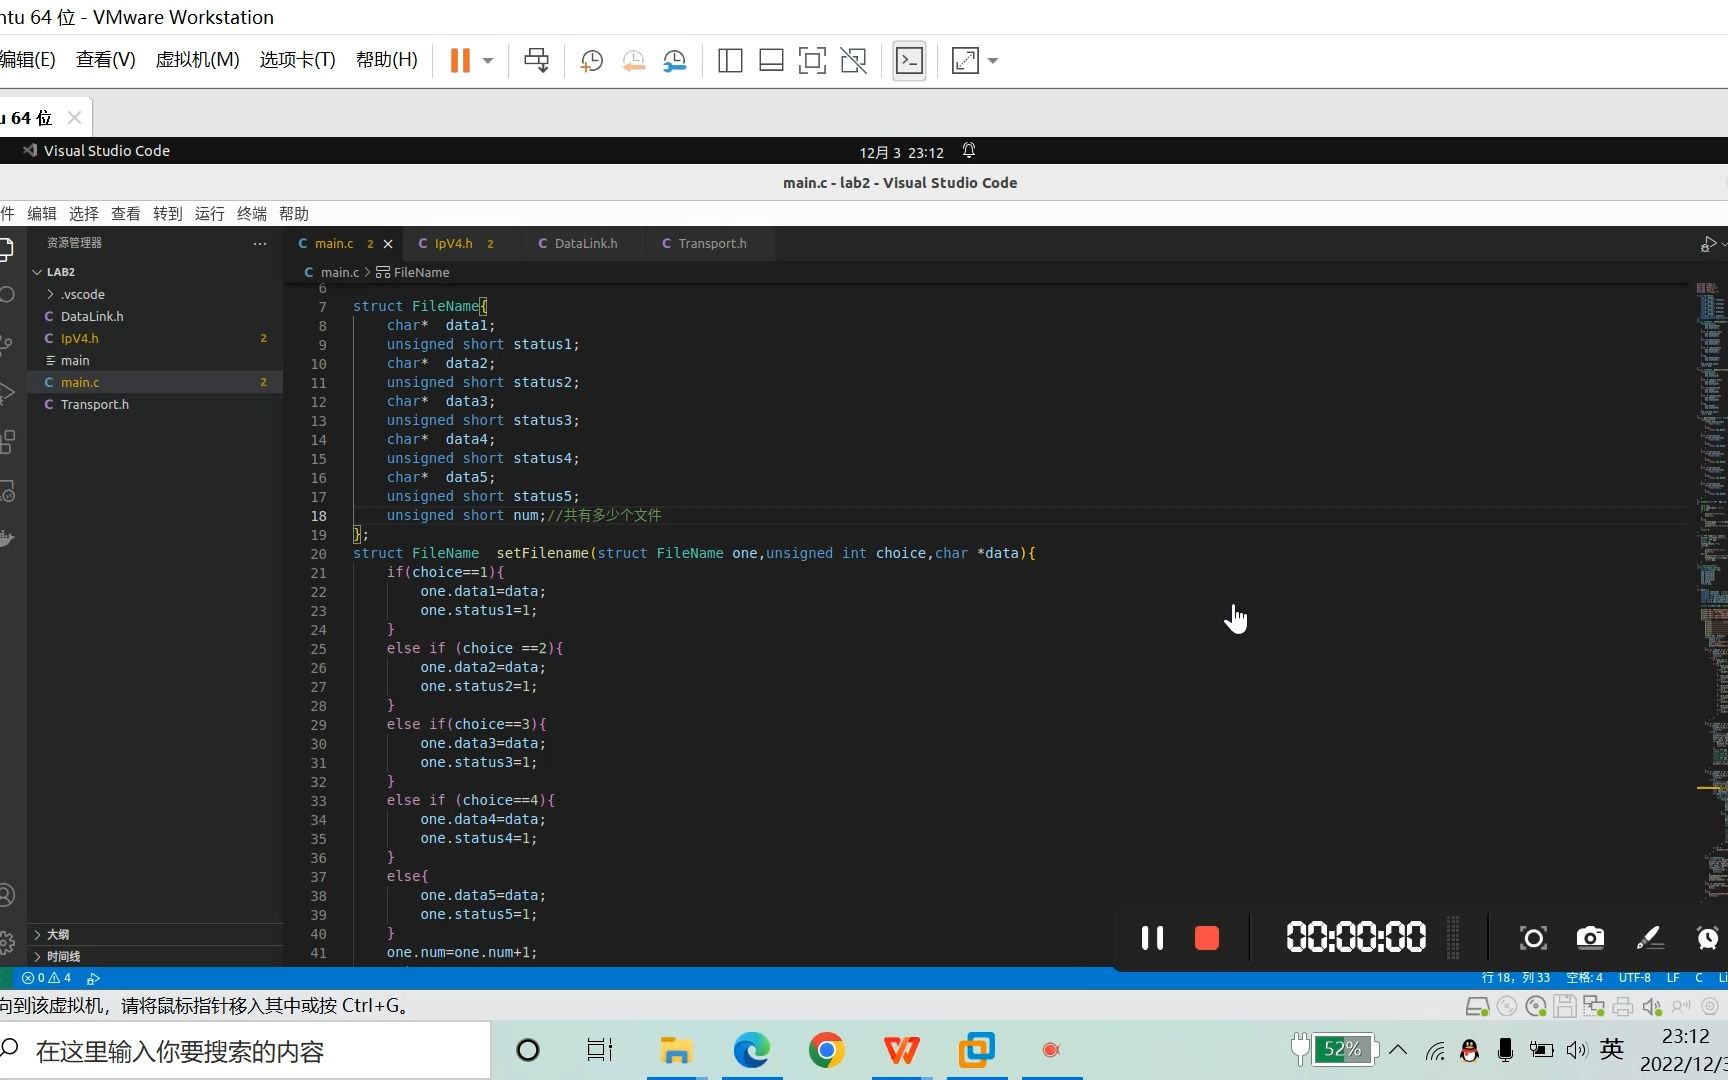1728x1080 pixels.
Task: Revert to VMware snapshot icon
Action: [634, 61]
